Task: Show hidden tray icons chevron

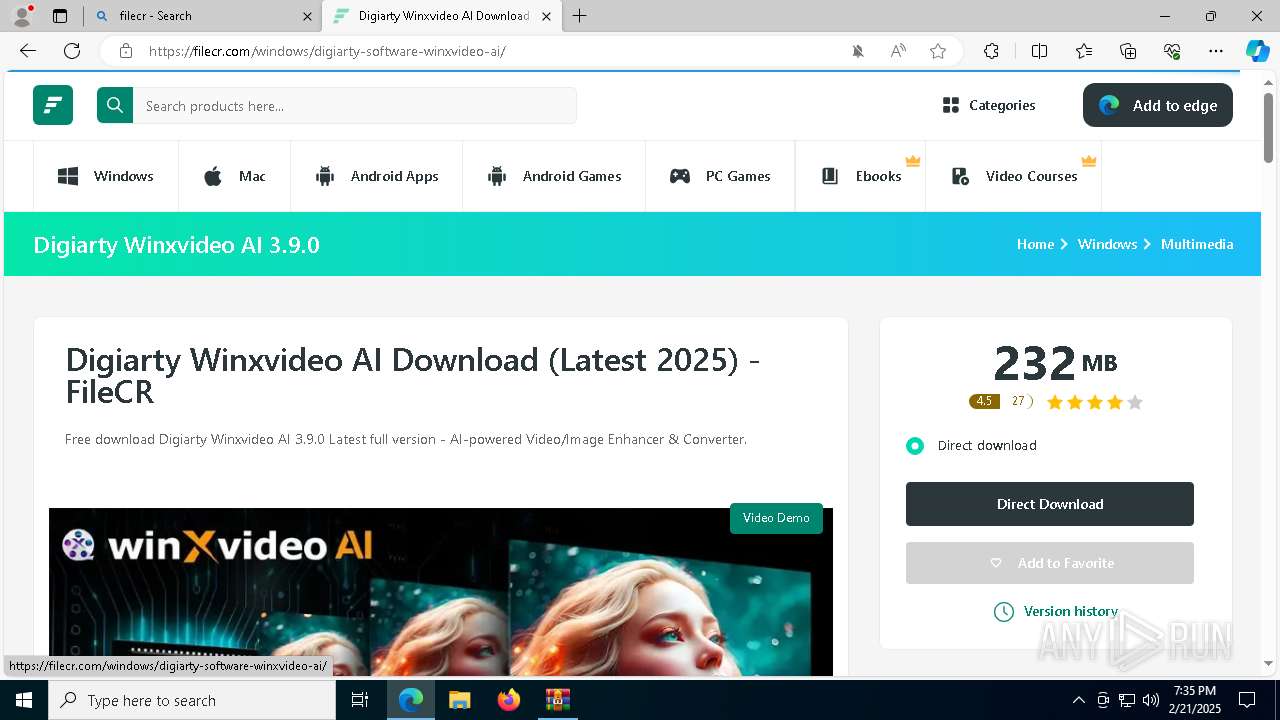Action: (1078, 700)
